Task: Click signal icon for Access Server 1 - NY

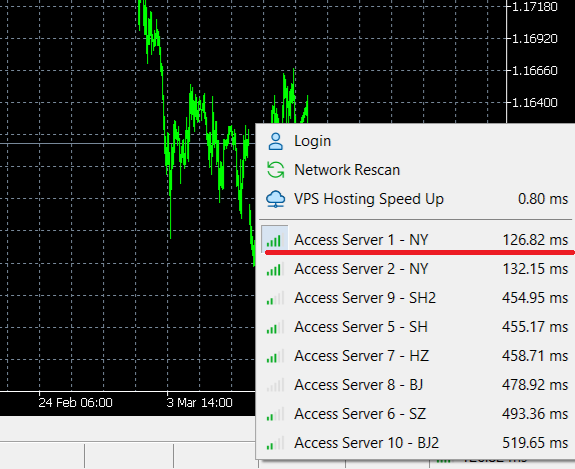Action: pyautogui.click(x=274, y=240)
